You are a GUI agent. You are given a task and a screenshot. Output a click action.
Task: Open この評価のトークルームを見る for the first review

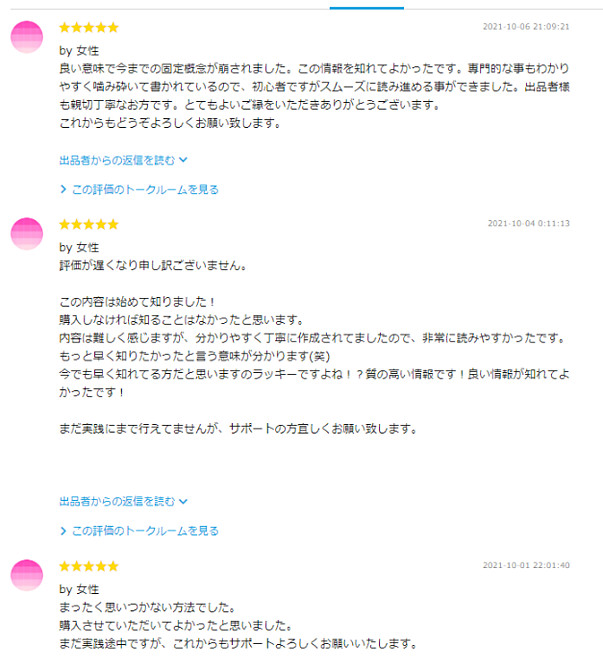145,189
